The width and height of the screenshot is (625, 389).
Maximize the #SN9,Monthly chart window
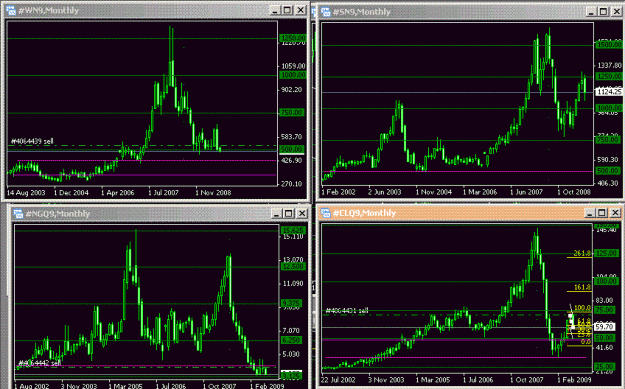603,12
